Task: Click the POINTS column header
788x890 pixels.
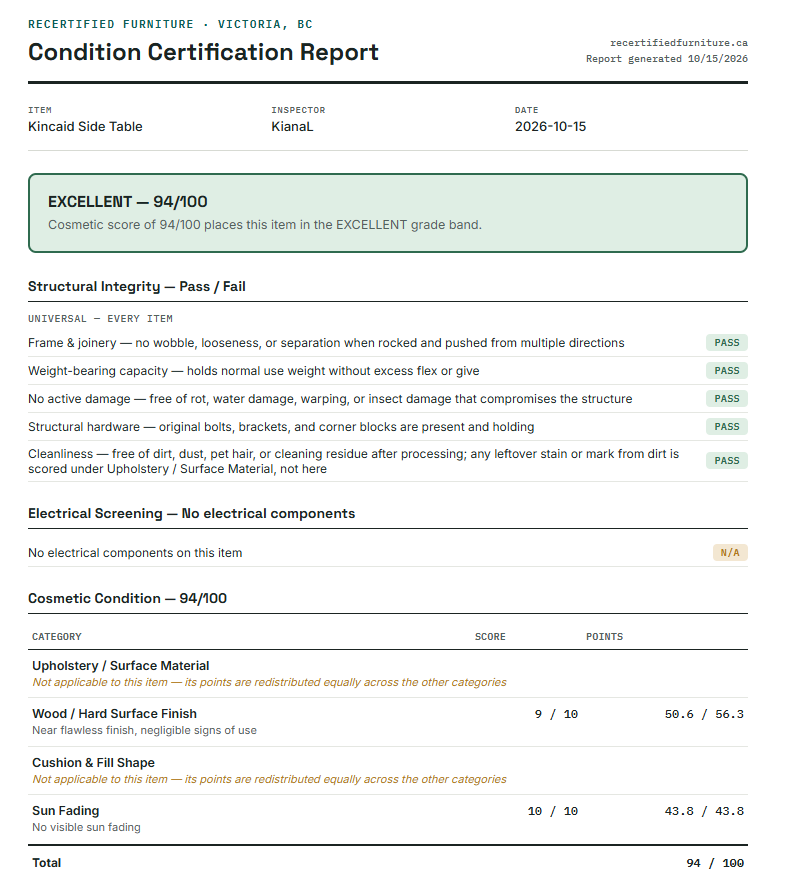Action: coord(604,637)
